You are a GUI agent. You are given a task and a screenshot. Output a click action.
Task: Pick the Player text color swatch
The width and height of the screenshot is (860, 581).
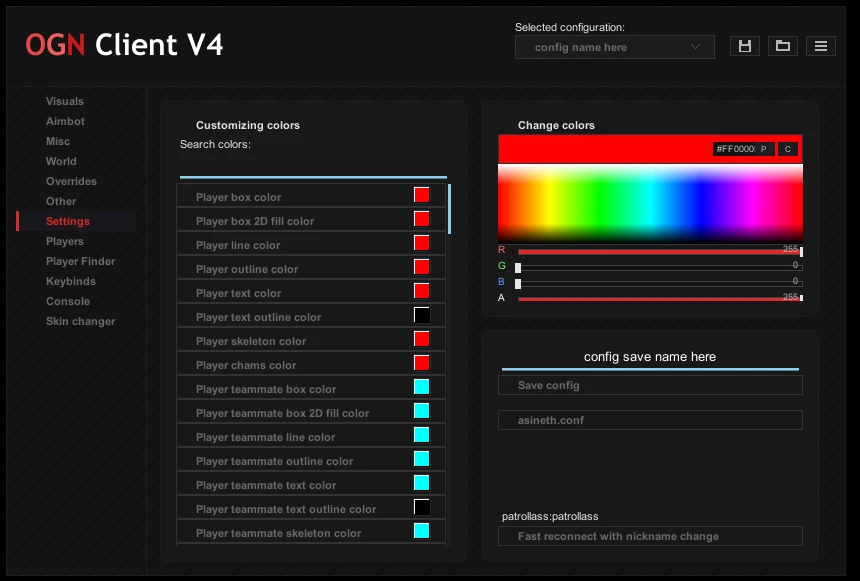click(x=421, y=291)
